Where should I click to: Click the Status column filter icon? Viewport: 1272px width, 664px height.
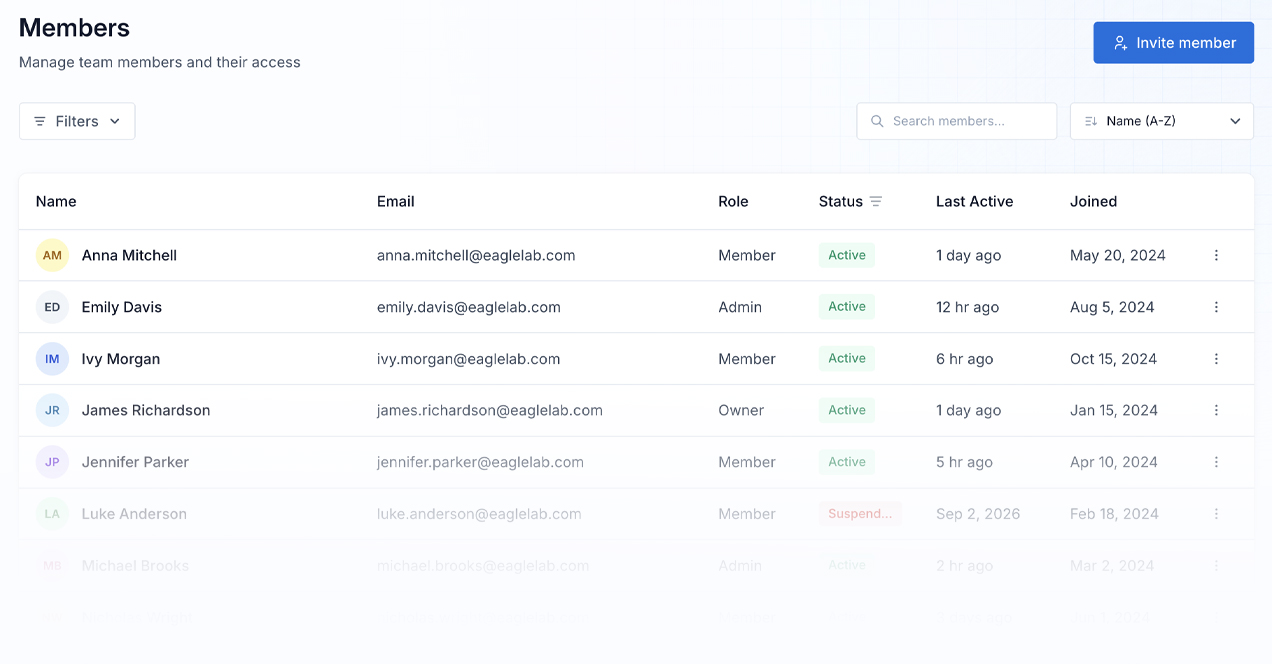click(x=876, y=202)
